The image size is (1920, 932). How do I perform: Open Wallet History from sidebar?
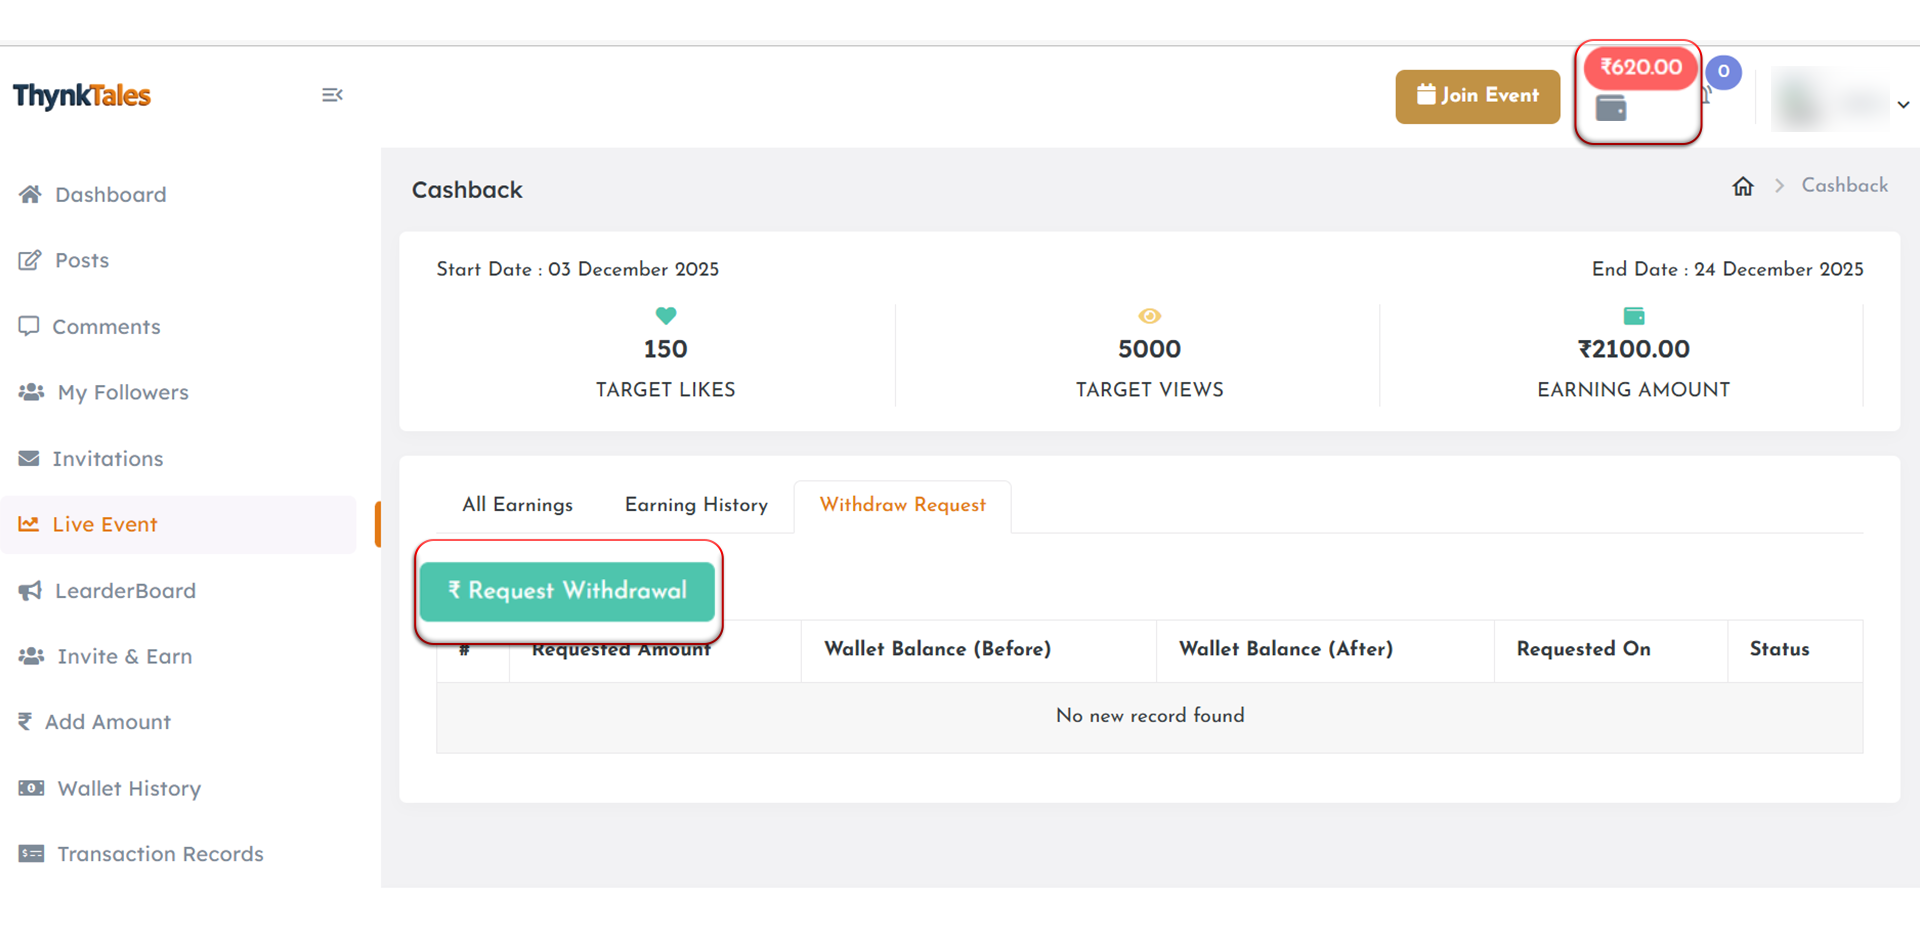point(129,788)
